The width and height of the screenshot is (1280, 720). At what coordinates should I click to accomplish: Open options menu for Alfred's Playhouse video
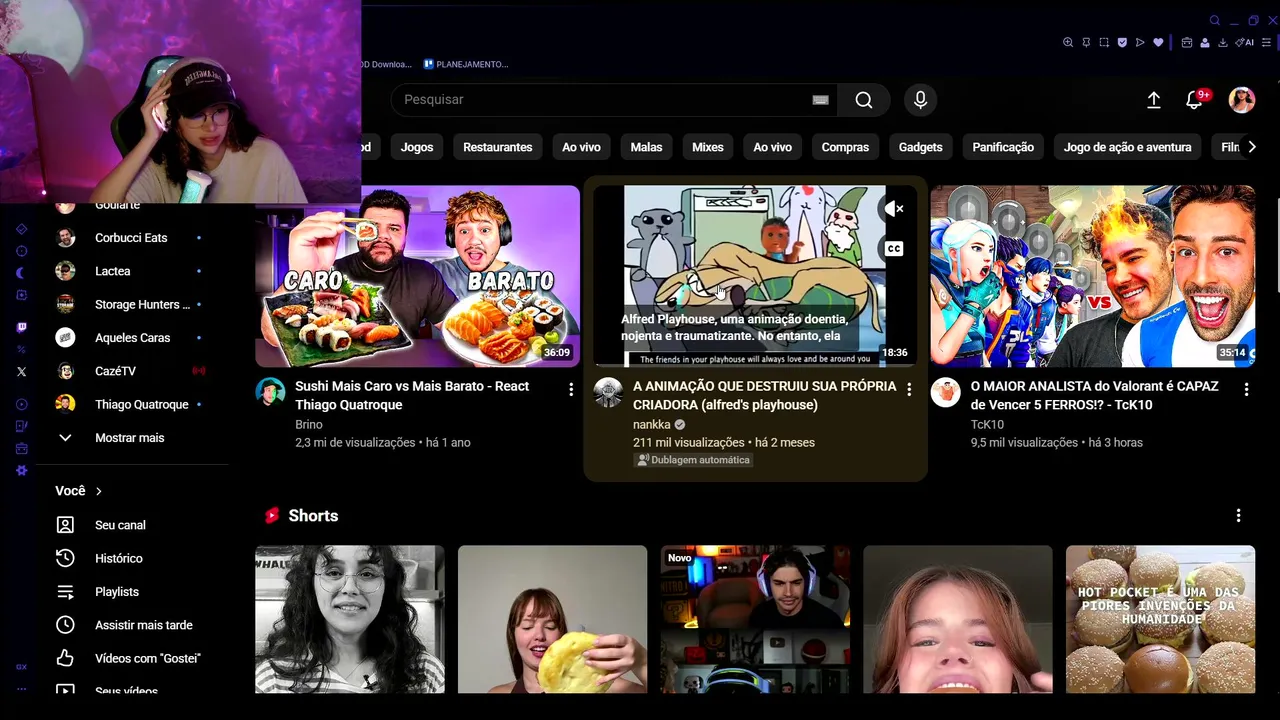[909, 389]
